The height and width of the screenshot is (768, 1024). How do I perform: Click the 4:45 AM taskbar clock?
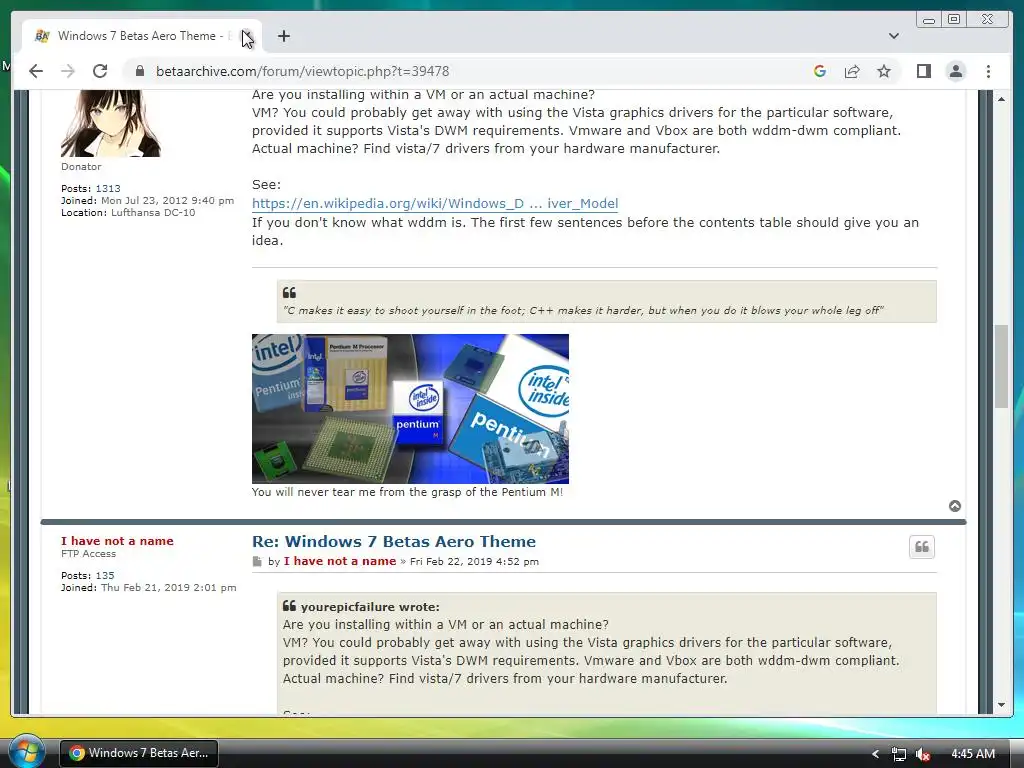(x=973, y=754)
